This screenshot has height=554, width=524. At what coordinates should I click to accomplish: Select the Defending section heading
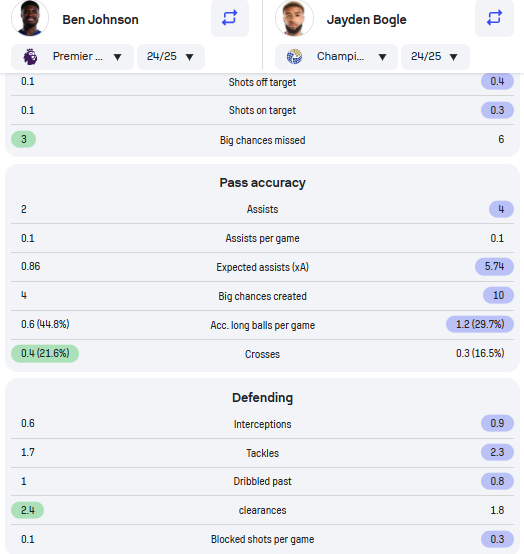[x=262, y=397]
